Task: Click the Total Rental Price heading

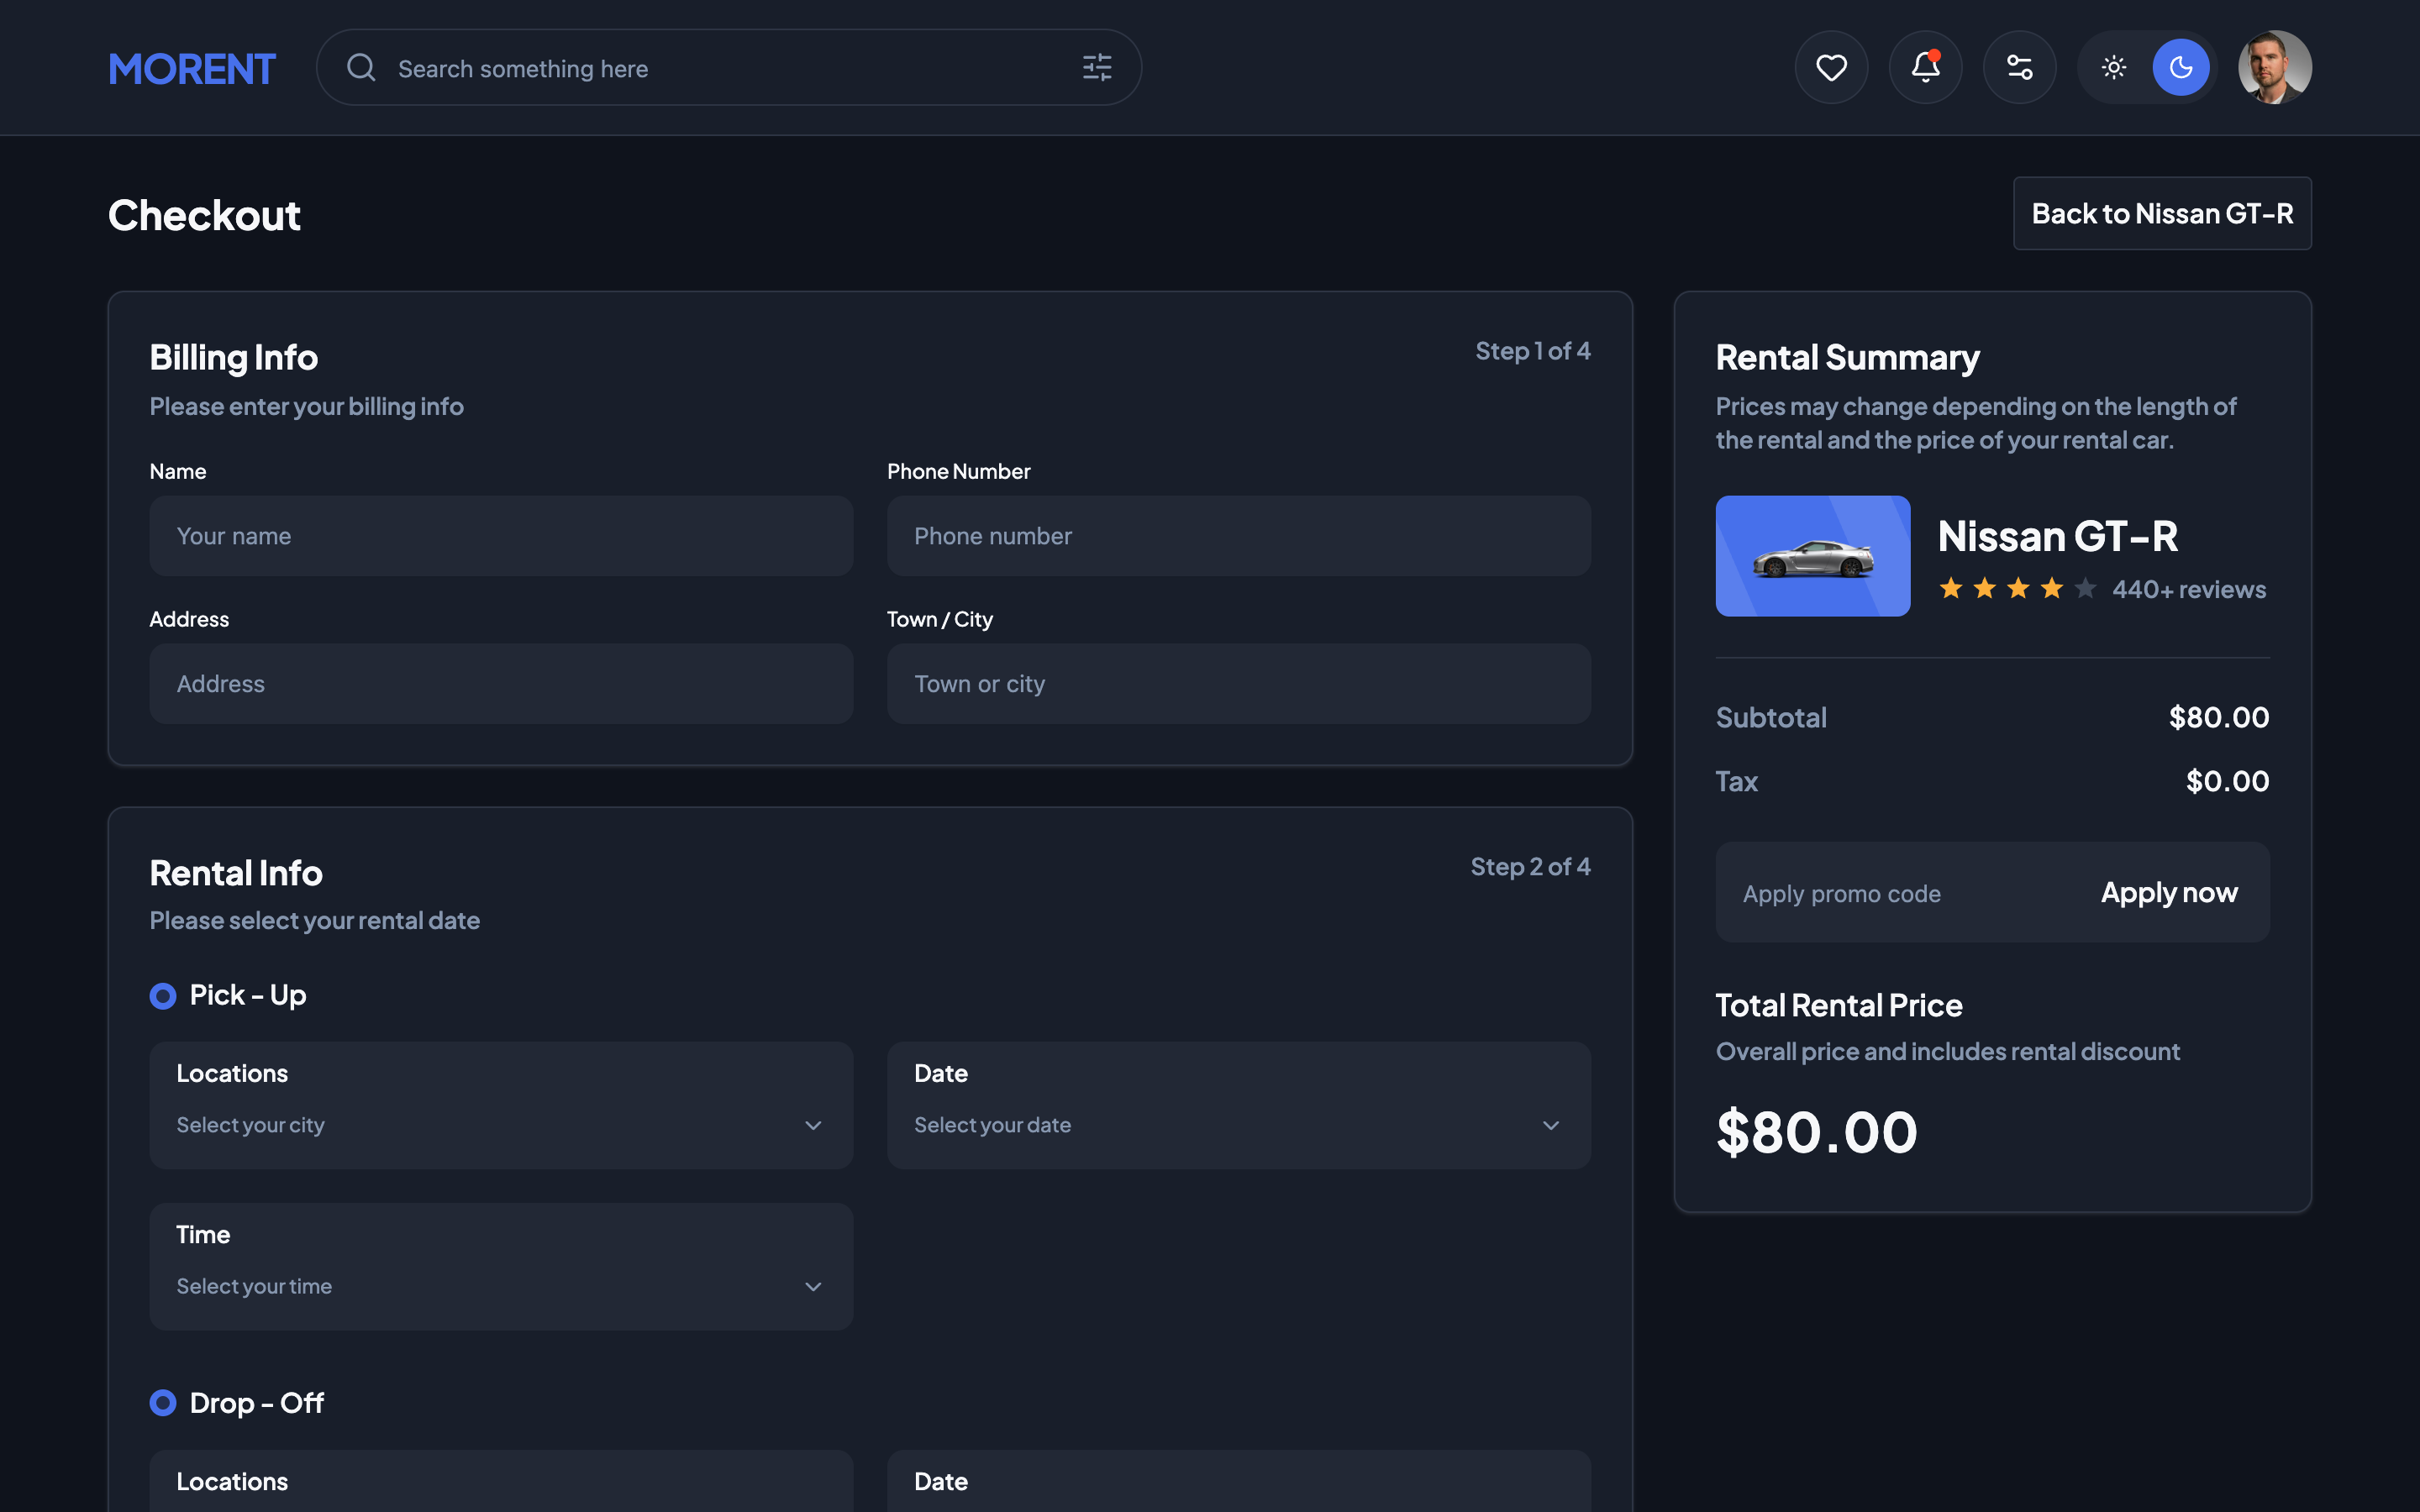Action: pos(1838,1005)
